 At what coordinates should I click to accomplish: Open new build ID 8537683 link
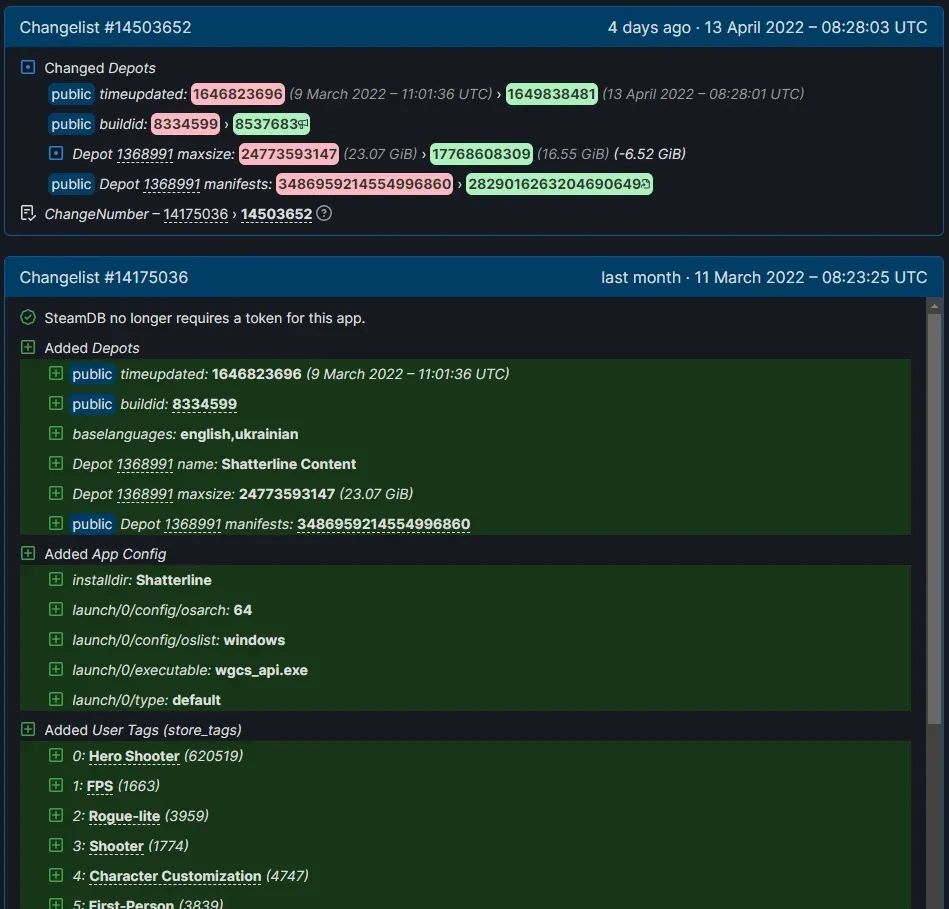(266, 124)
